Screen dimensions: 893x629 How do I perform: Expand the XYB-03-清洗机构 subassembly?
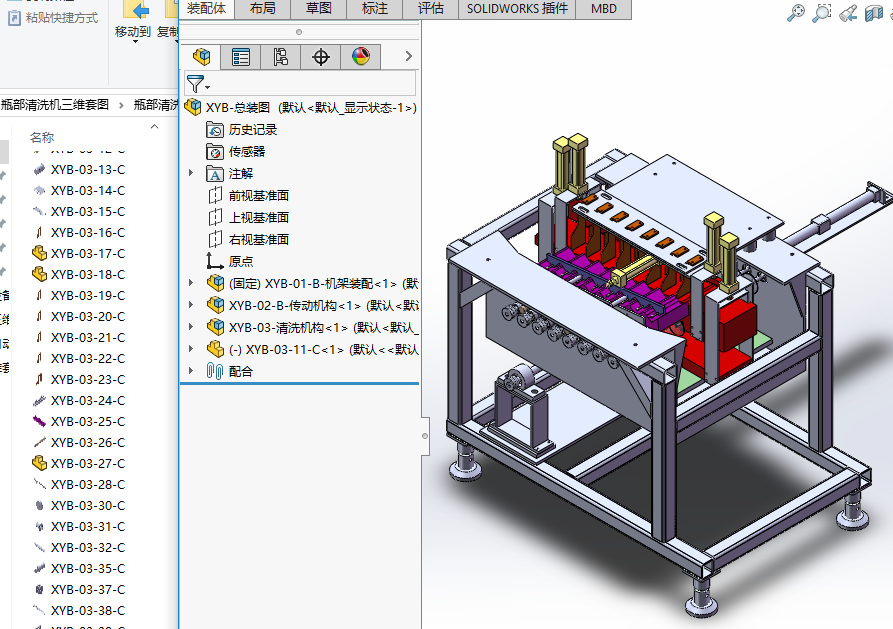pos(191,326)
